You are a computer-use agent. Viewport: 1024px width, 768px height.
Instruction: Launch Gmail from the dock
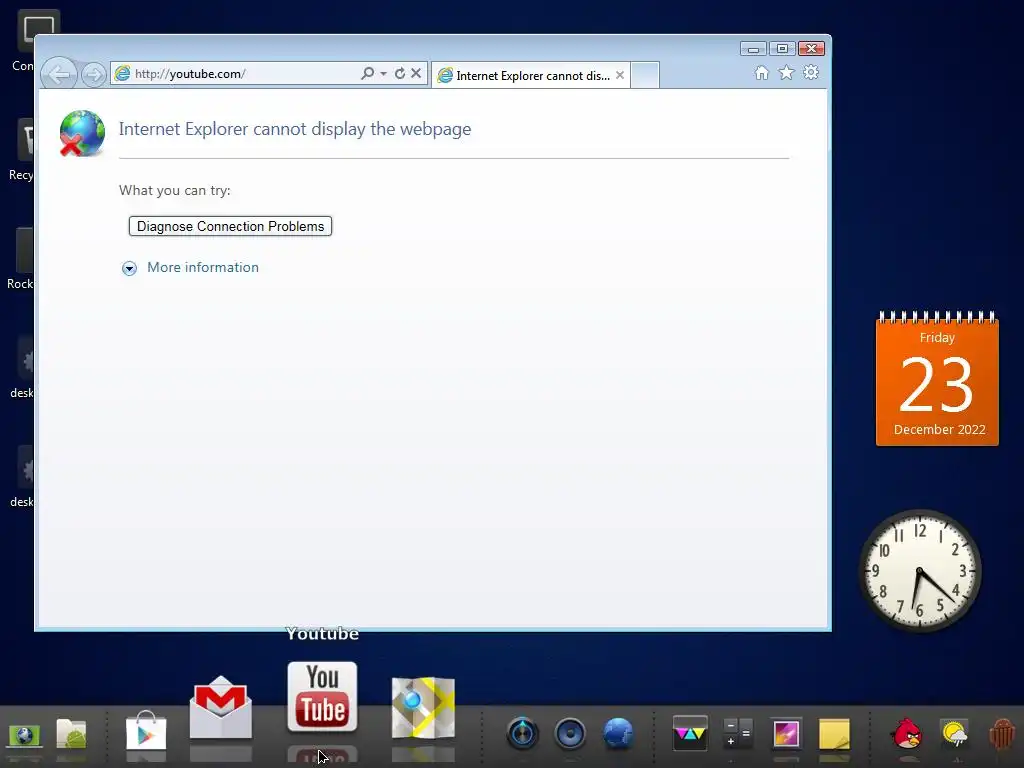click(x=221, y=707)
